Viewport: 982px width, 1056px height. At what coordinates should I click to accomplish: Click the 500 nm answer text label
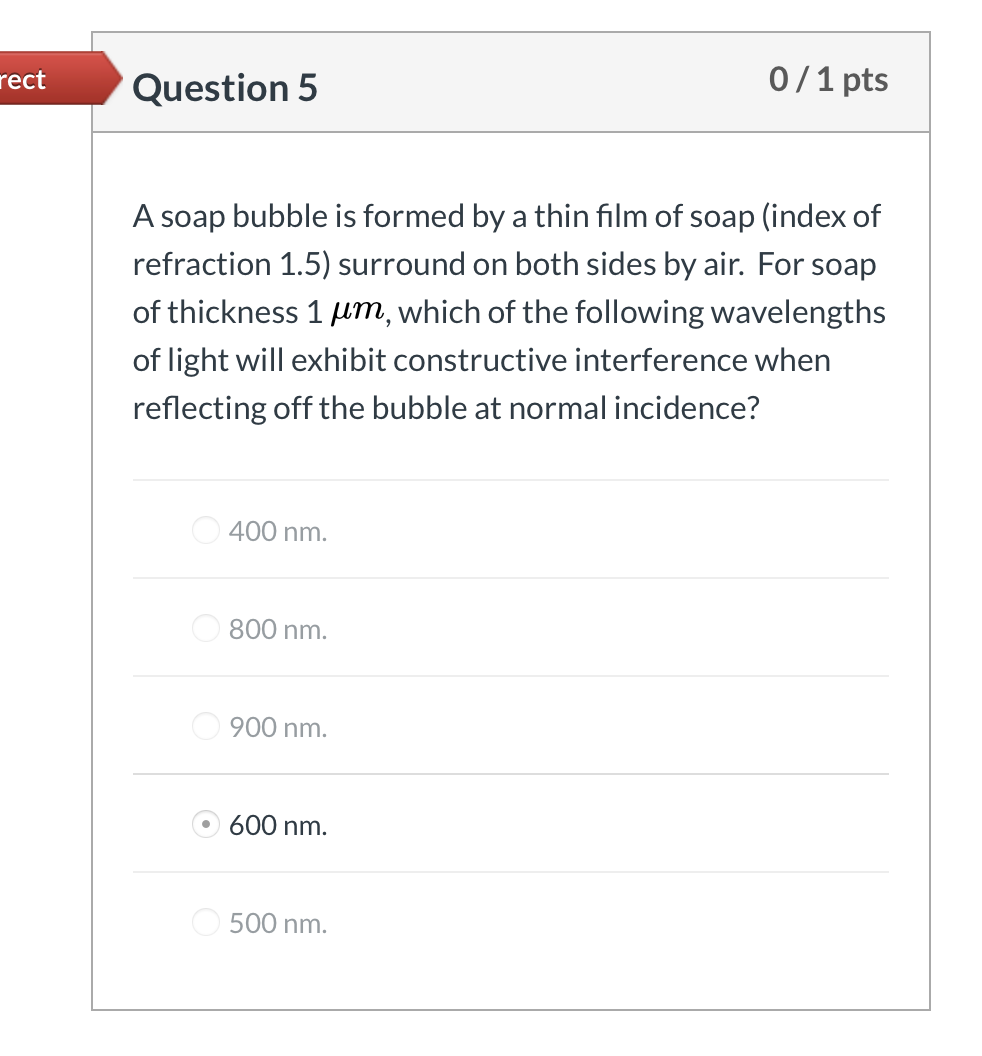pos(277,922)
